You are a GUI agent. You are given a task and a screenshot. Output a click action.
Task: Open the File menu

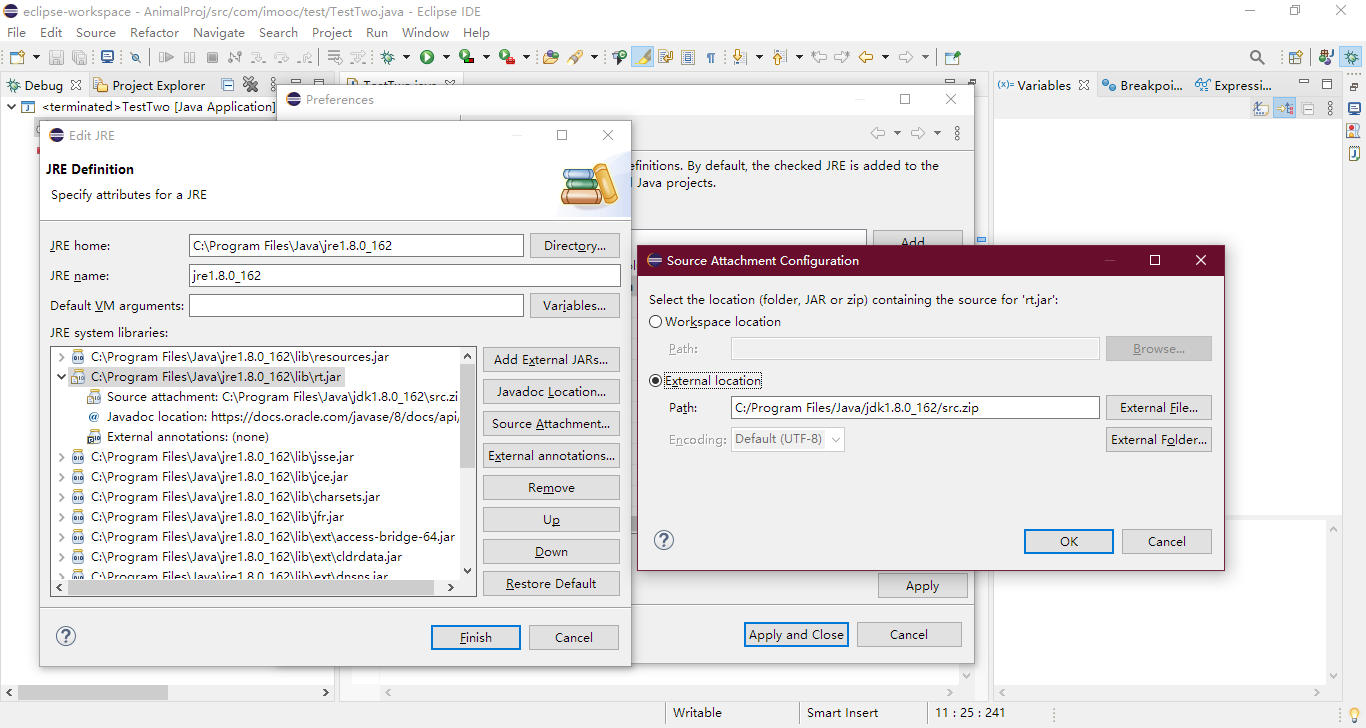click(16, 32)
